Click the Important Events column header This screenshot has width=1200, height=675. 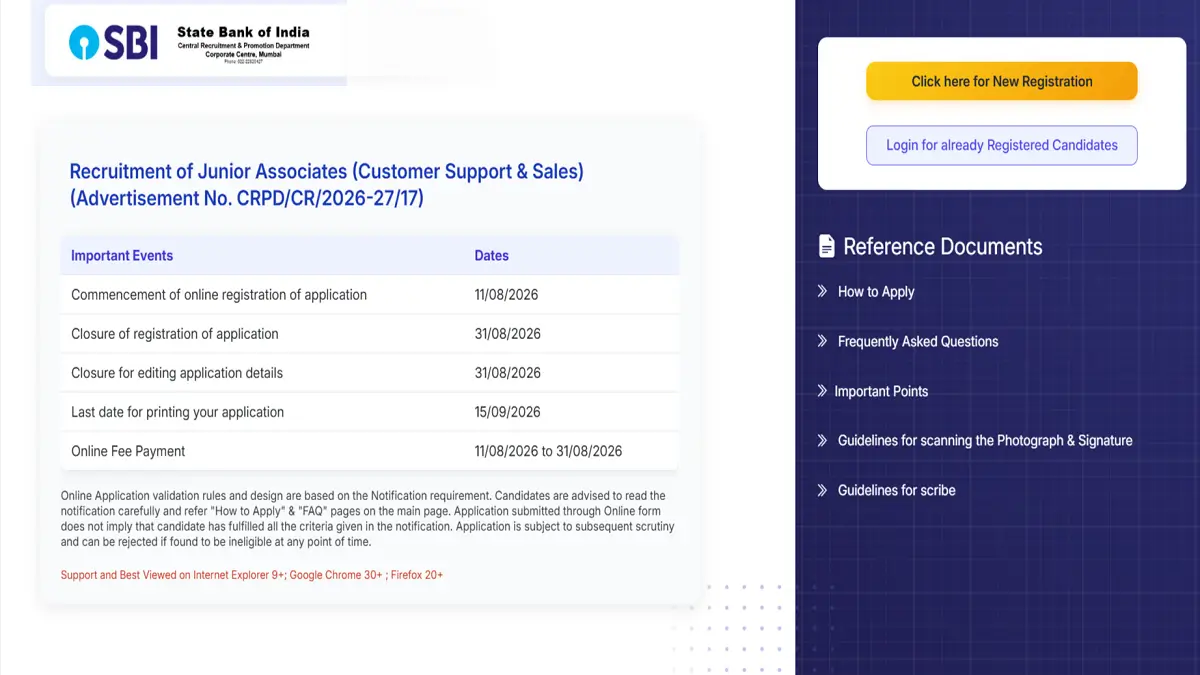tap(122, 256)
